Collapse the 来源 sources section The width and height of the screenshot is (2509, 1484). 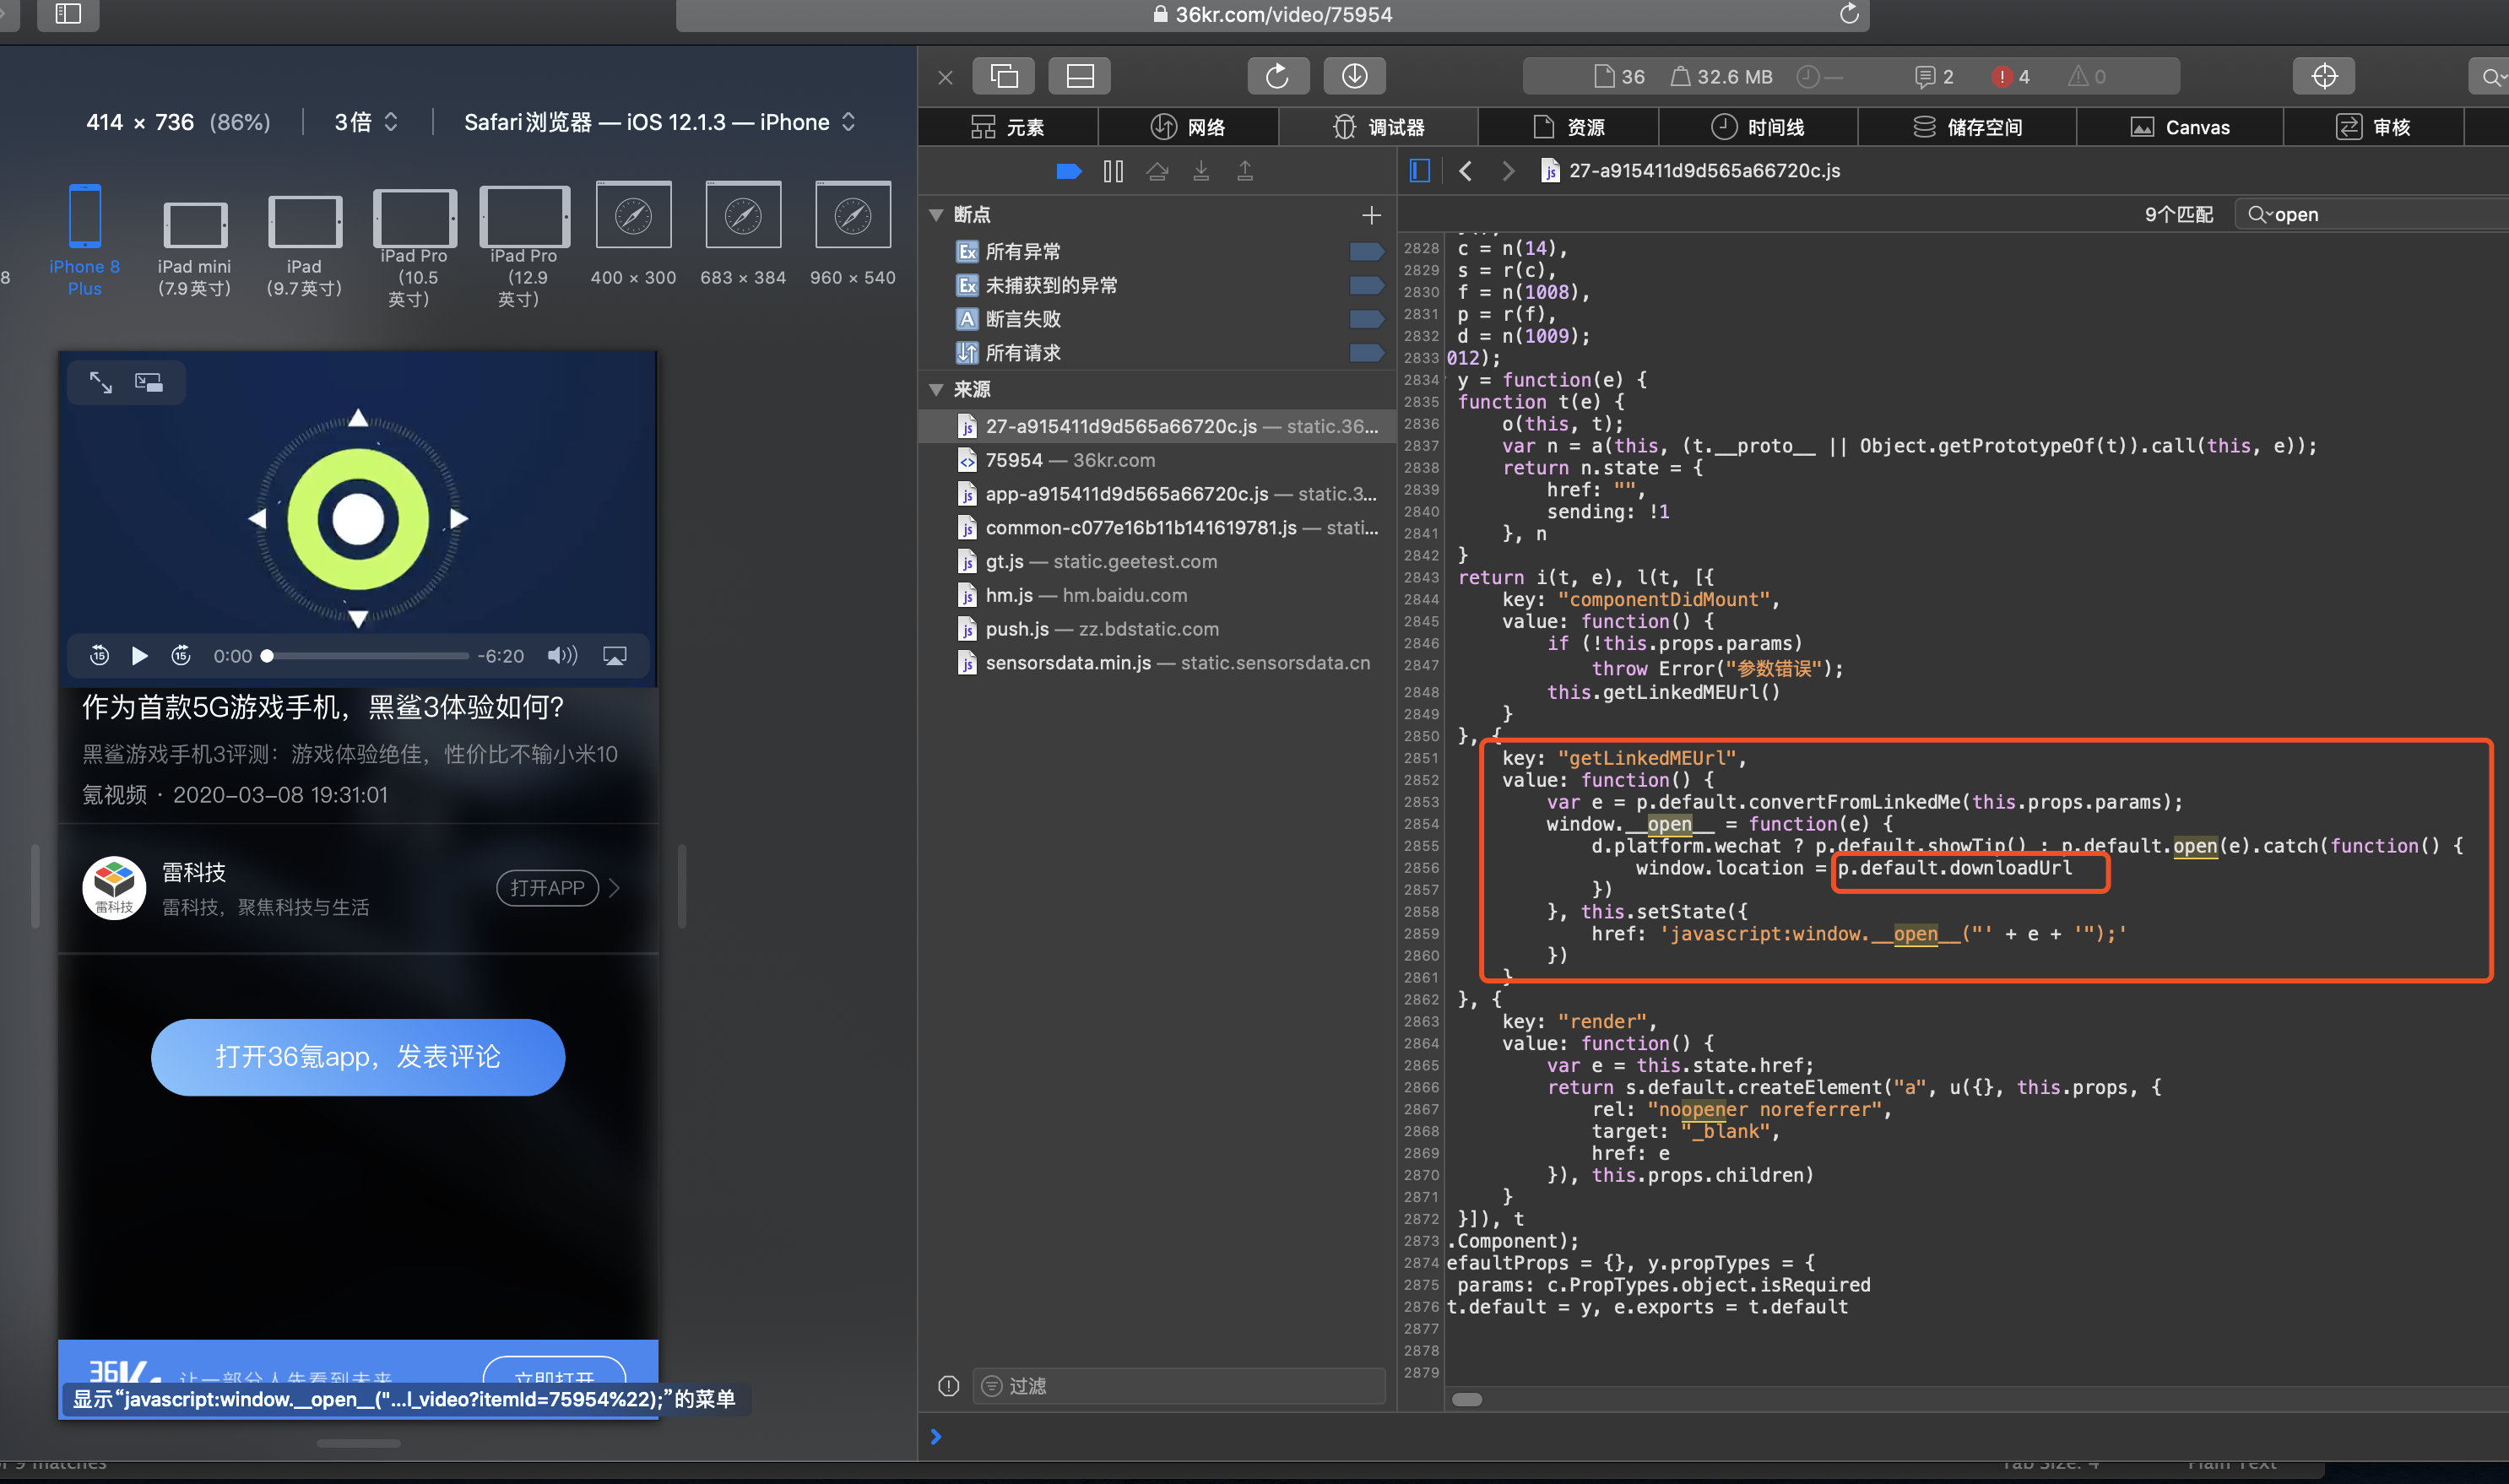click(x=936, y=389)
